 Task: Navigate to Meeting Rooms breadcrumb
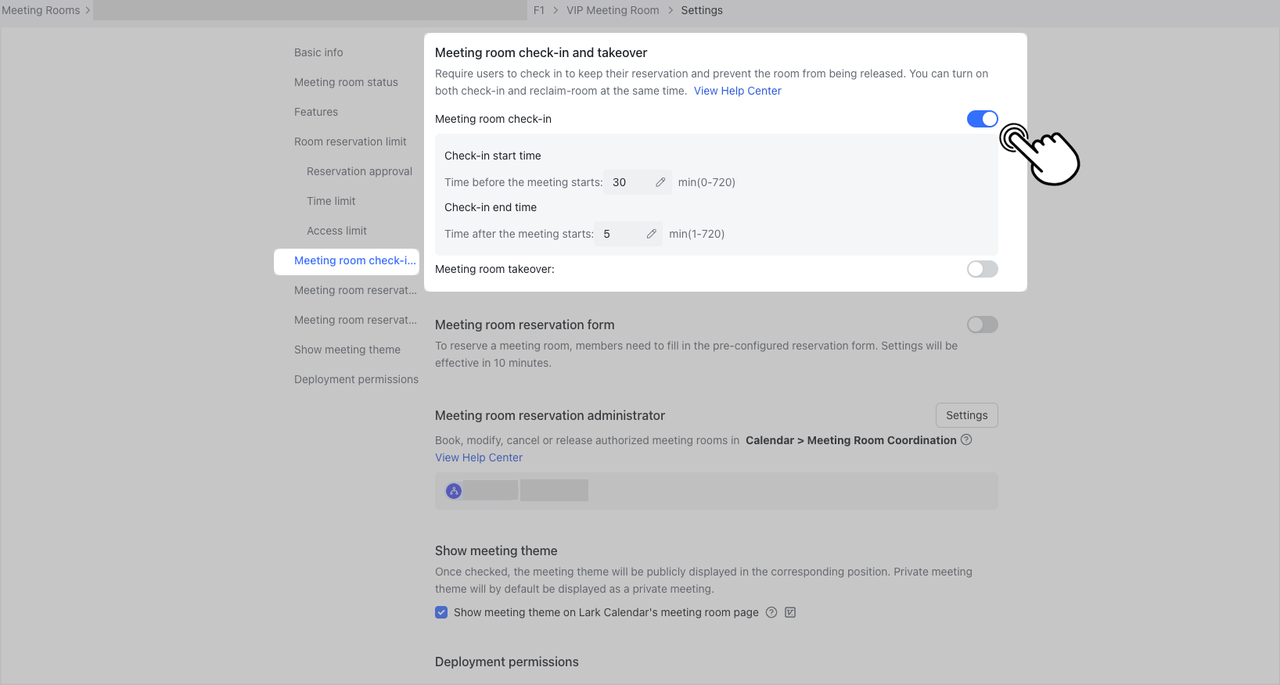pyautogui.click(x=41, y=10)
